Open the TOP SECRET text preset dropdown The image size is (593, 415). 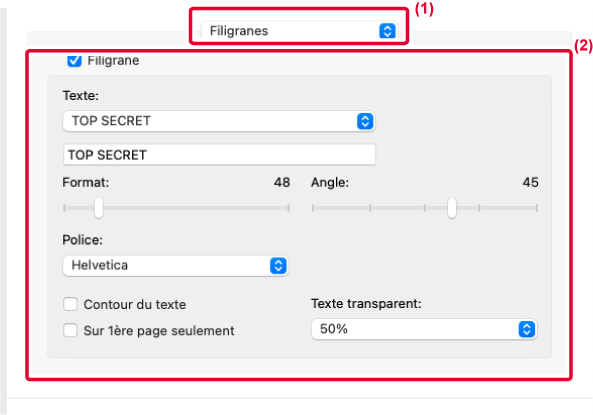click(x=219, y=121)
